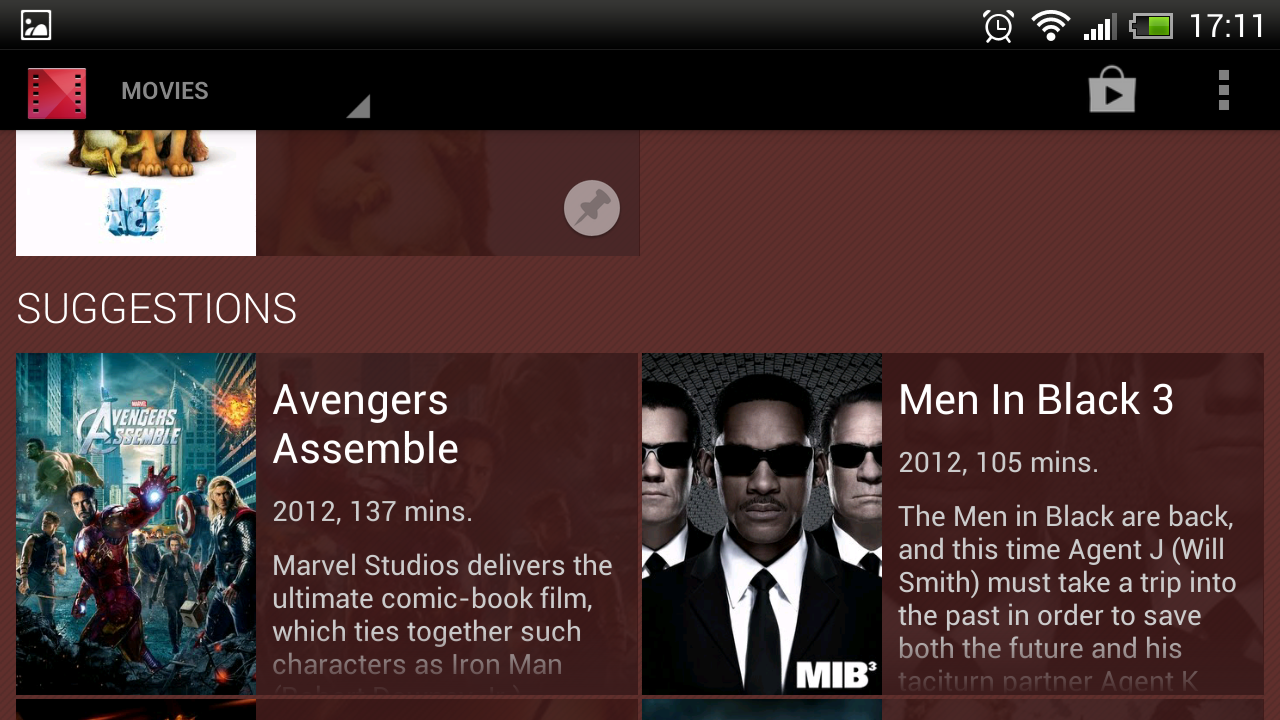
Task: Tap the Avengers Assemble title text
Action: [x=365, y=424]
